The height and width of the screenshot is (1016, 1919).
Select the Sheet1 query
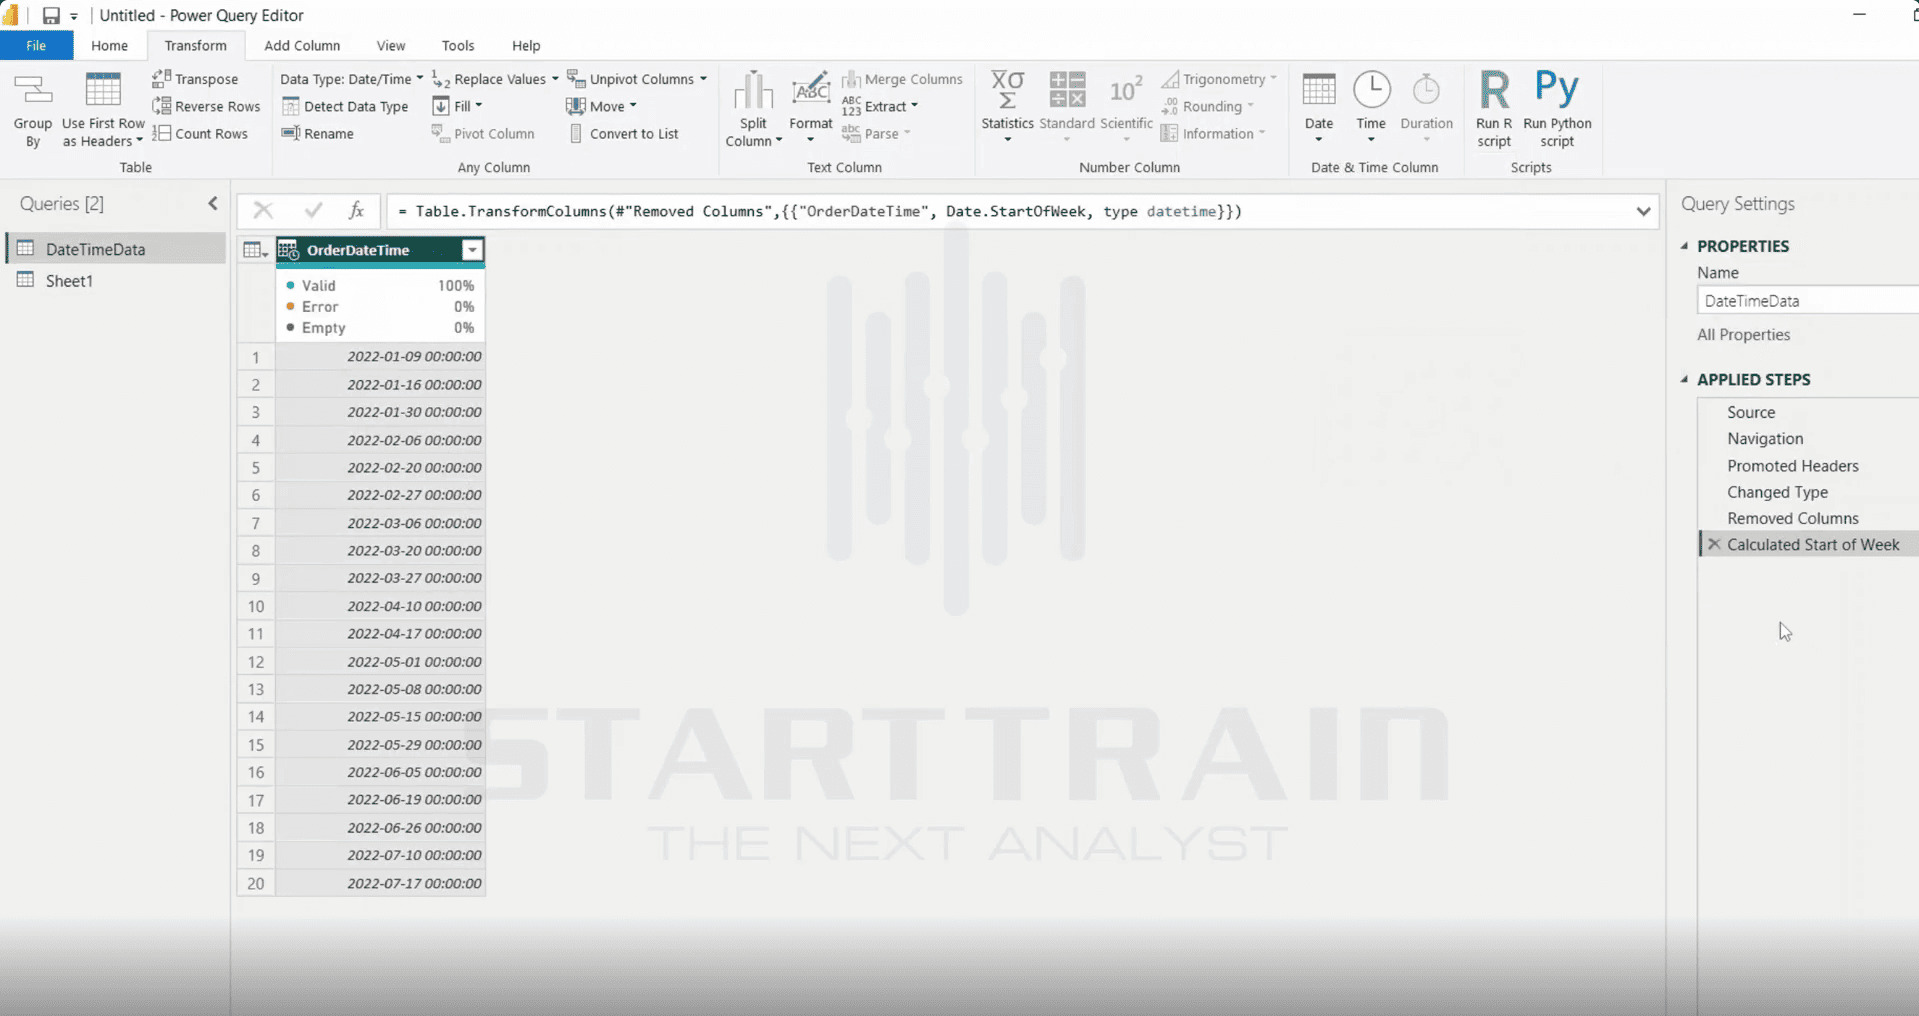(69, 281)
